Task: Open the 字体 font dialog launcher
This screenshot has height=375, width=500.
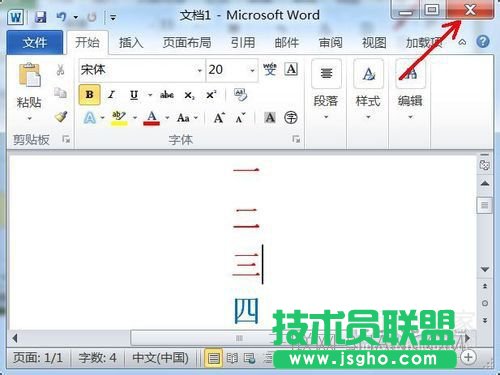Action: [x=296, y=139]
